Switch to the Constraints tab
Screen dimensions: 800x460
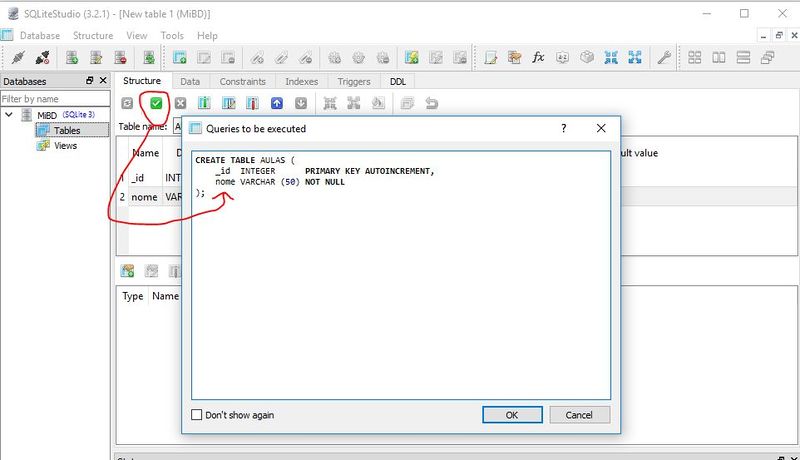click(242, 82)
